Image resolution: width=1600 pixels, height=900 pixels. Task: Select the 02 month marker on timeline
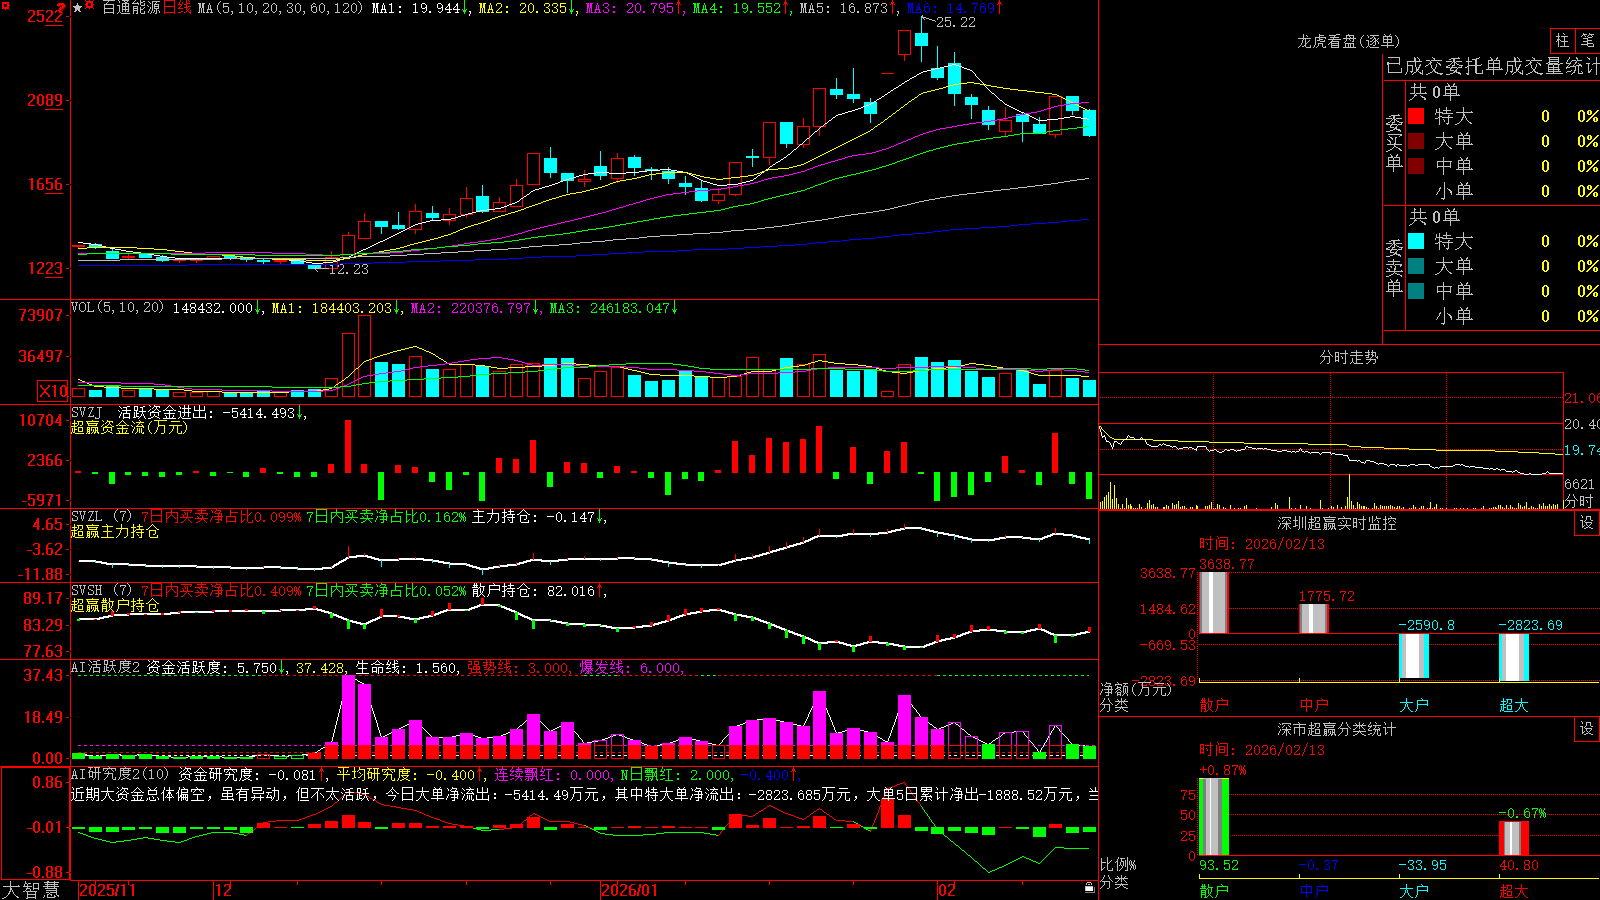pos(947,890)
